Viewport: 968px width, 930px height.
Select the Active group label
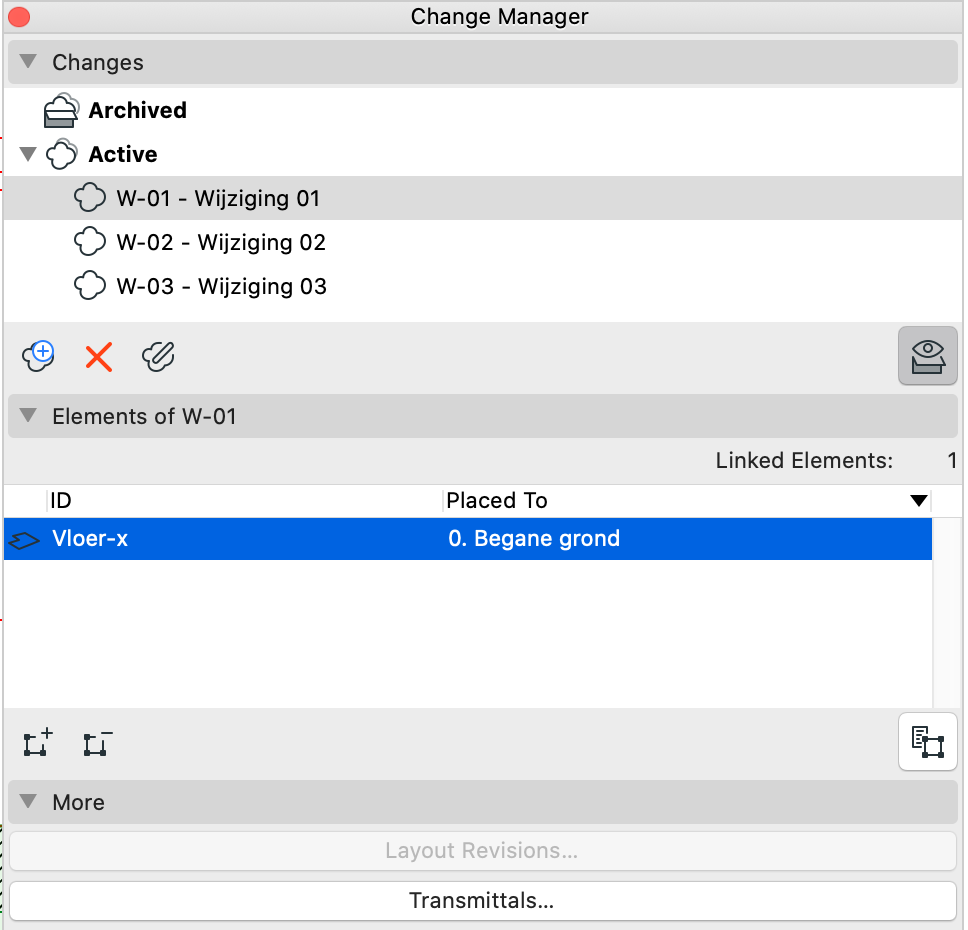(x=123, y=154)
